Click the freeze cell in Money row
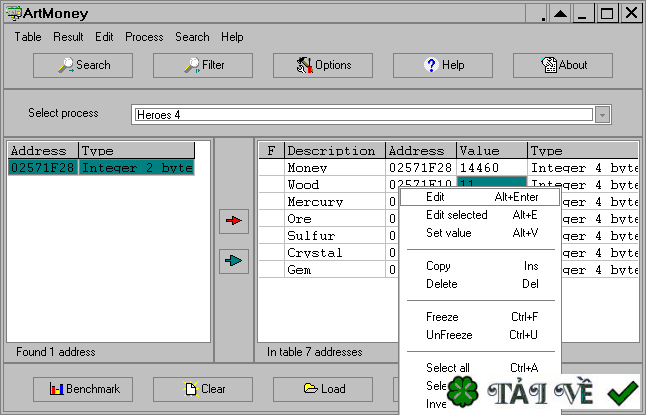Viewport: 646px width, 415px height. point(271,168)
